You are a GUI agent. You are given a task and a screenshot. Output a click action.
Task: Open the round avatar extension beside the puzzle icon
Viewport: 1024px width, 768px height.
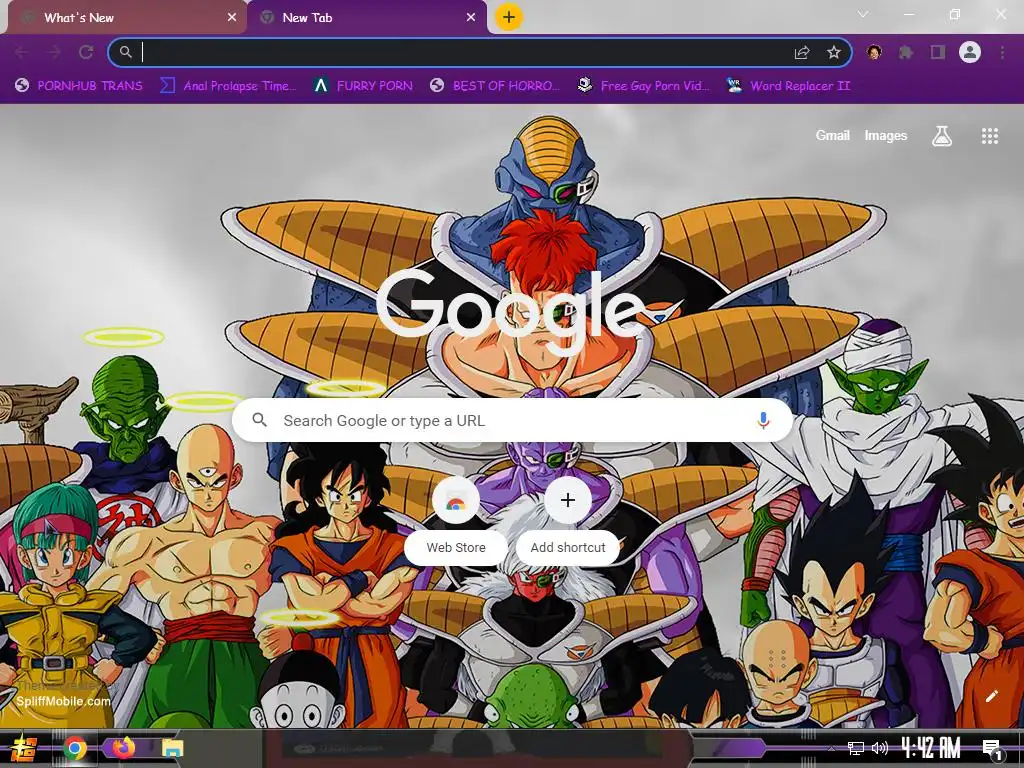(874, 52)
